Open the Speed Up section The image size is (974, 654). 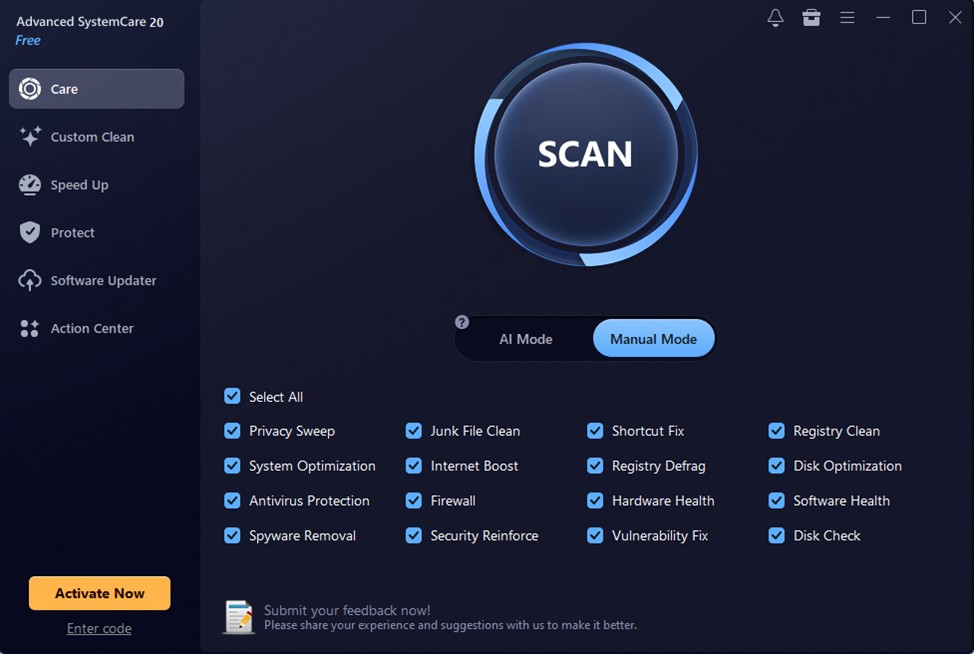[80, 184]
